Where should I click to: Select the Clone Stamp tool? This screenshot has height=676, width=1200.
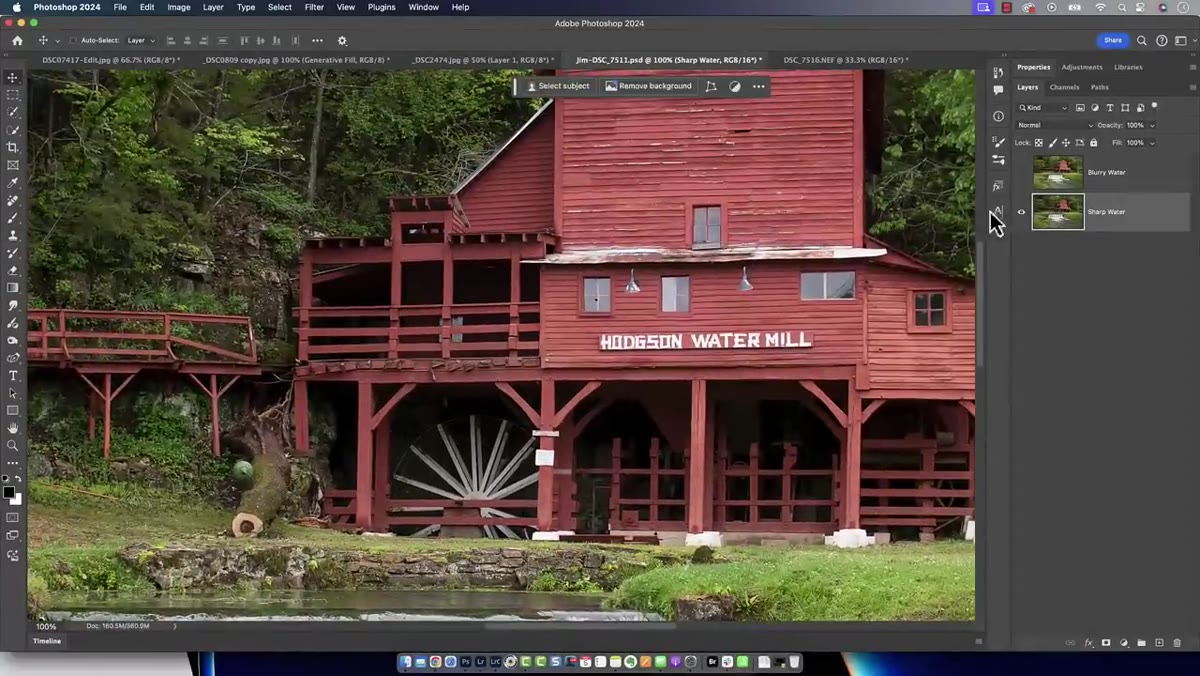pyautogui.click(x=13, y=236)
